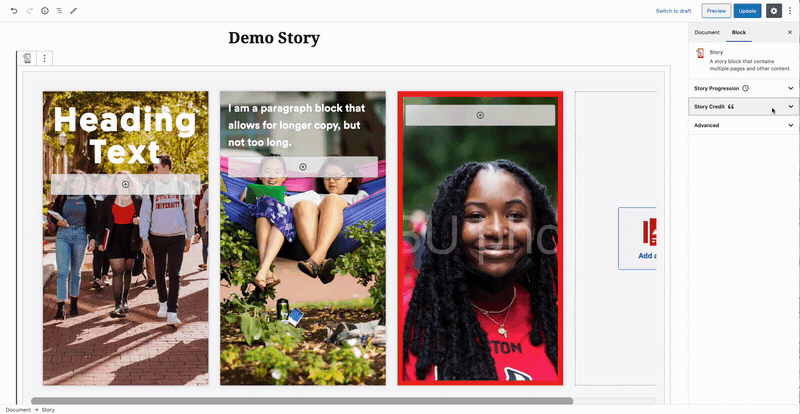Toggle the settings gear sidebar button

click(774, 11)
